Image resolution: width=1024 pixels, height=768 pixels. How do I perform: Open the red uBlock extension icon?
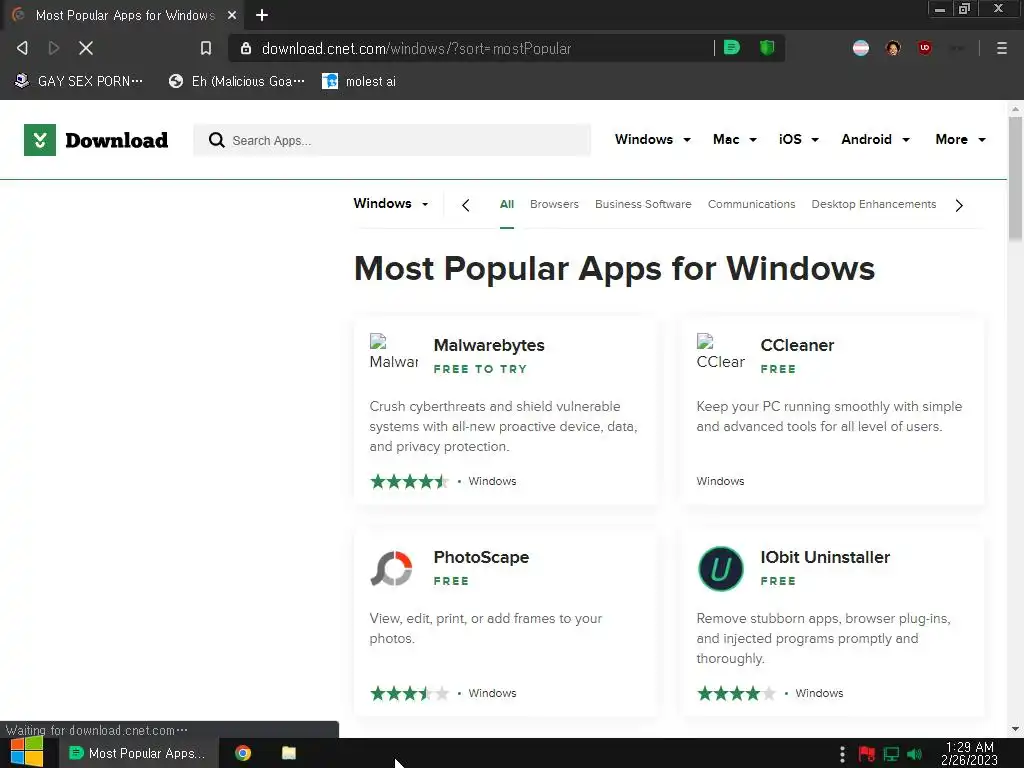pyautogui.click(x=925, y=48)
